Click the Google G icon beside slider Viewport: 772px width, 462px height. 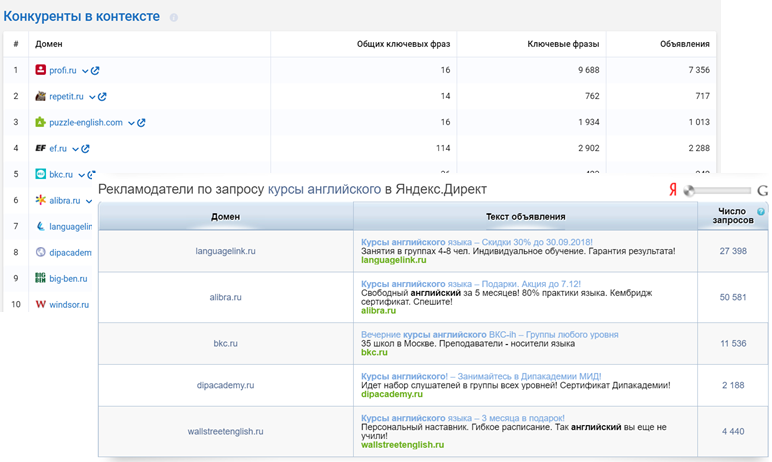(762, 190)
